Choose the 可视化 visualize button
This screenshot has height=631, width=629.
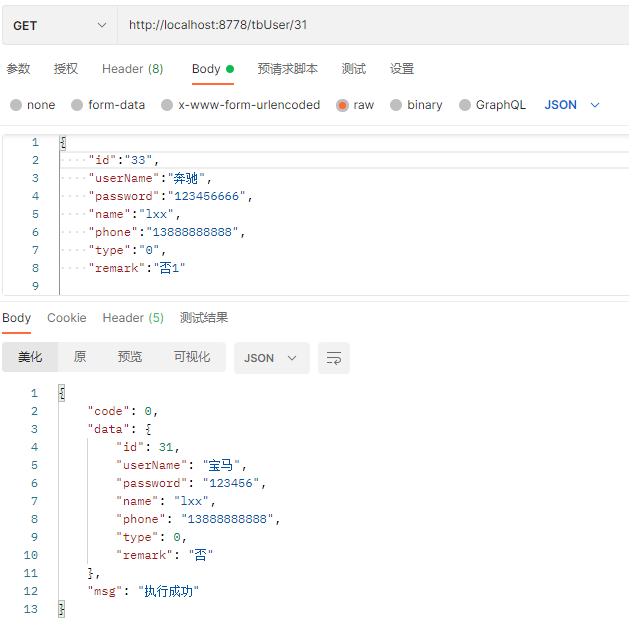pos(192,357)
